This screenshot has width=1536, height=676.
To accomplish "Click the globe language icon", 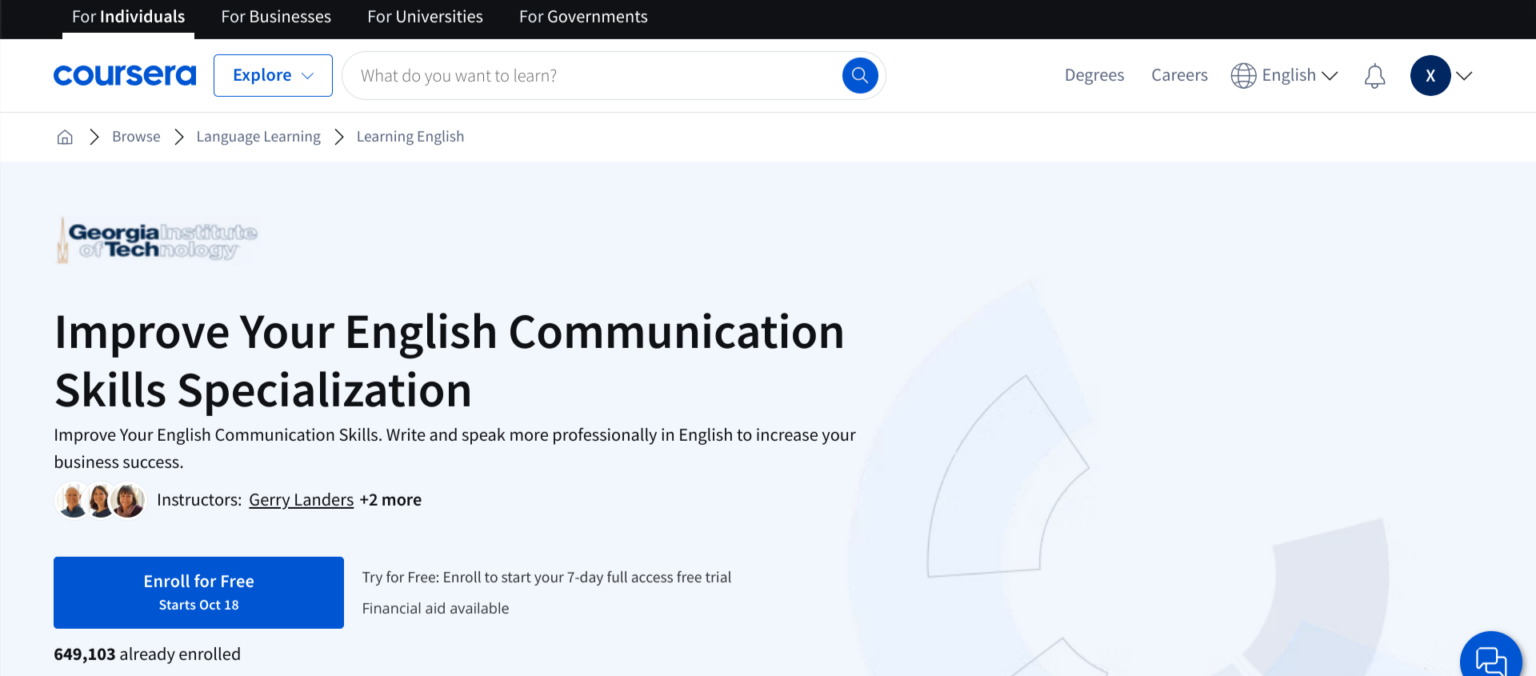I will (1243, 75).
